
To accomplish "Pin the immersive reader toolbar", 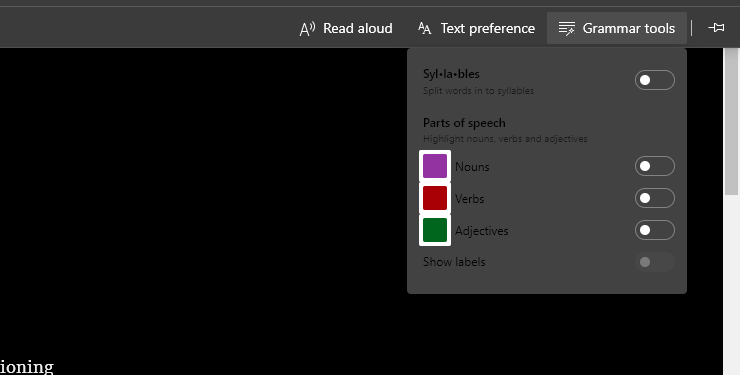I will pos(716,28).
